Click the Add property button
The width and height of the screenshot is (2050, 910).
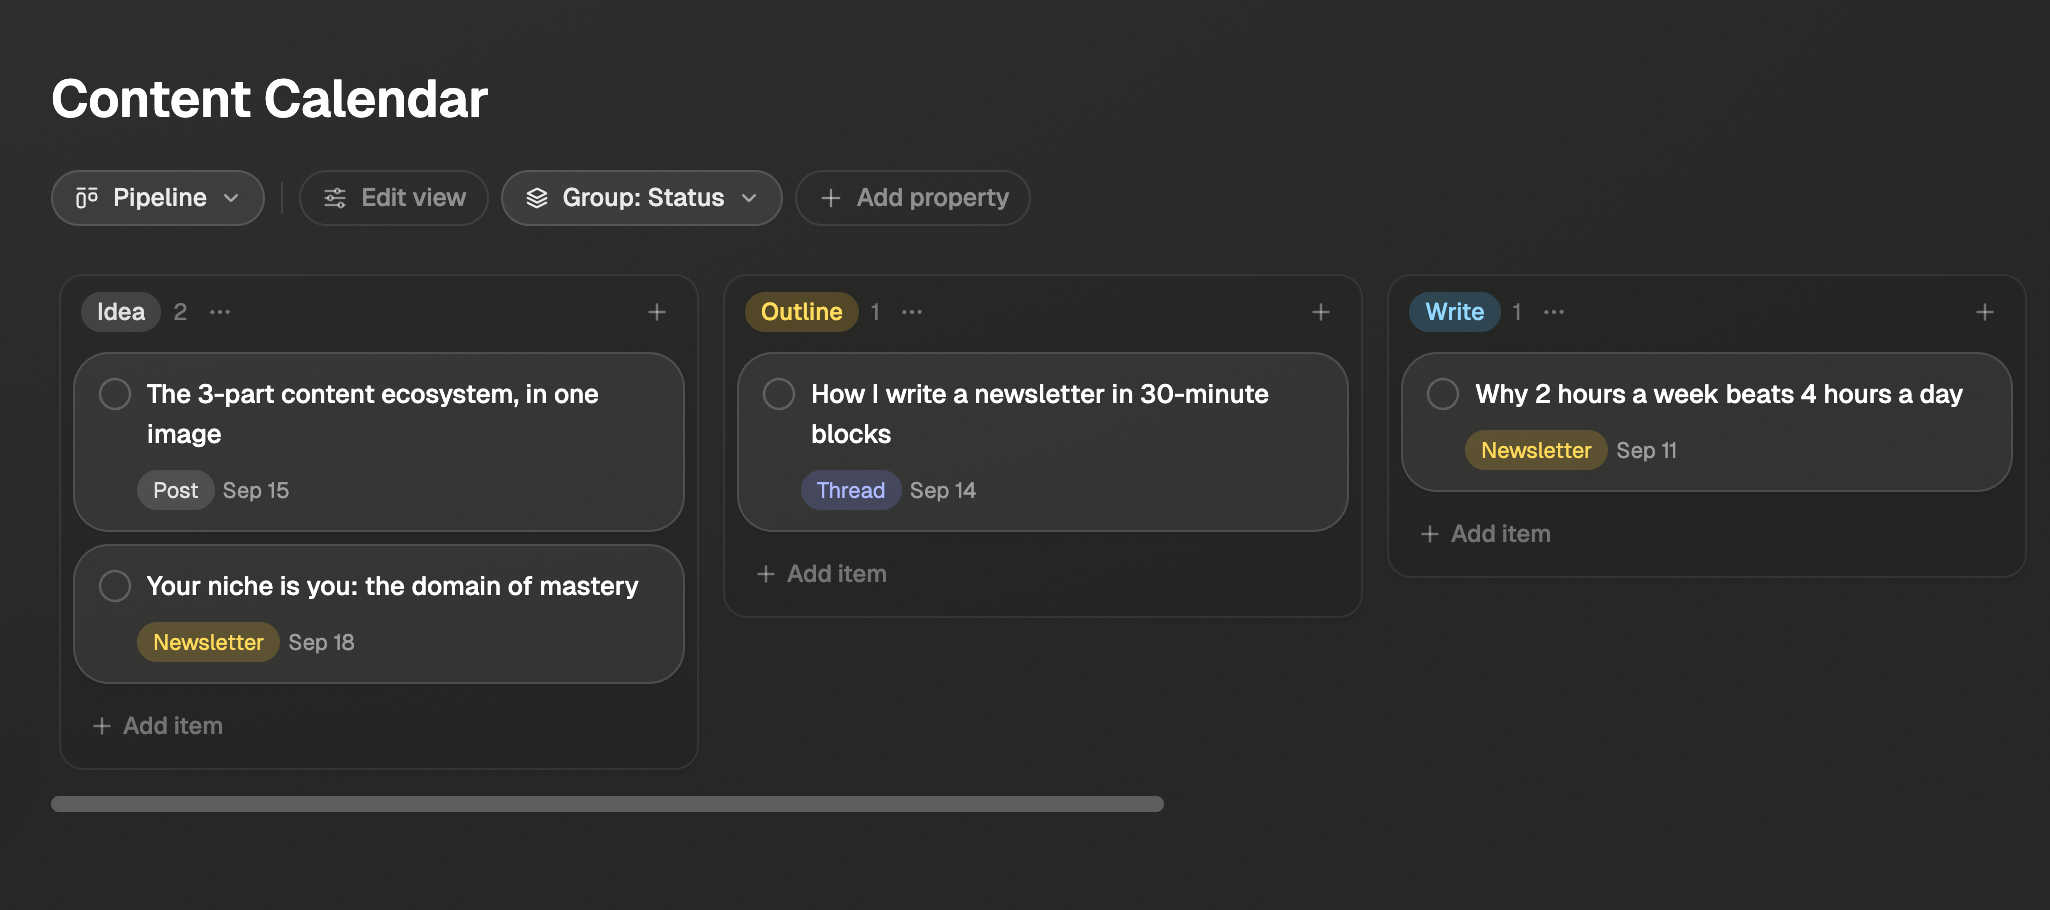[913, 198]
